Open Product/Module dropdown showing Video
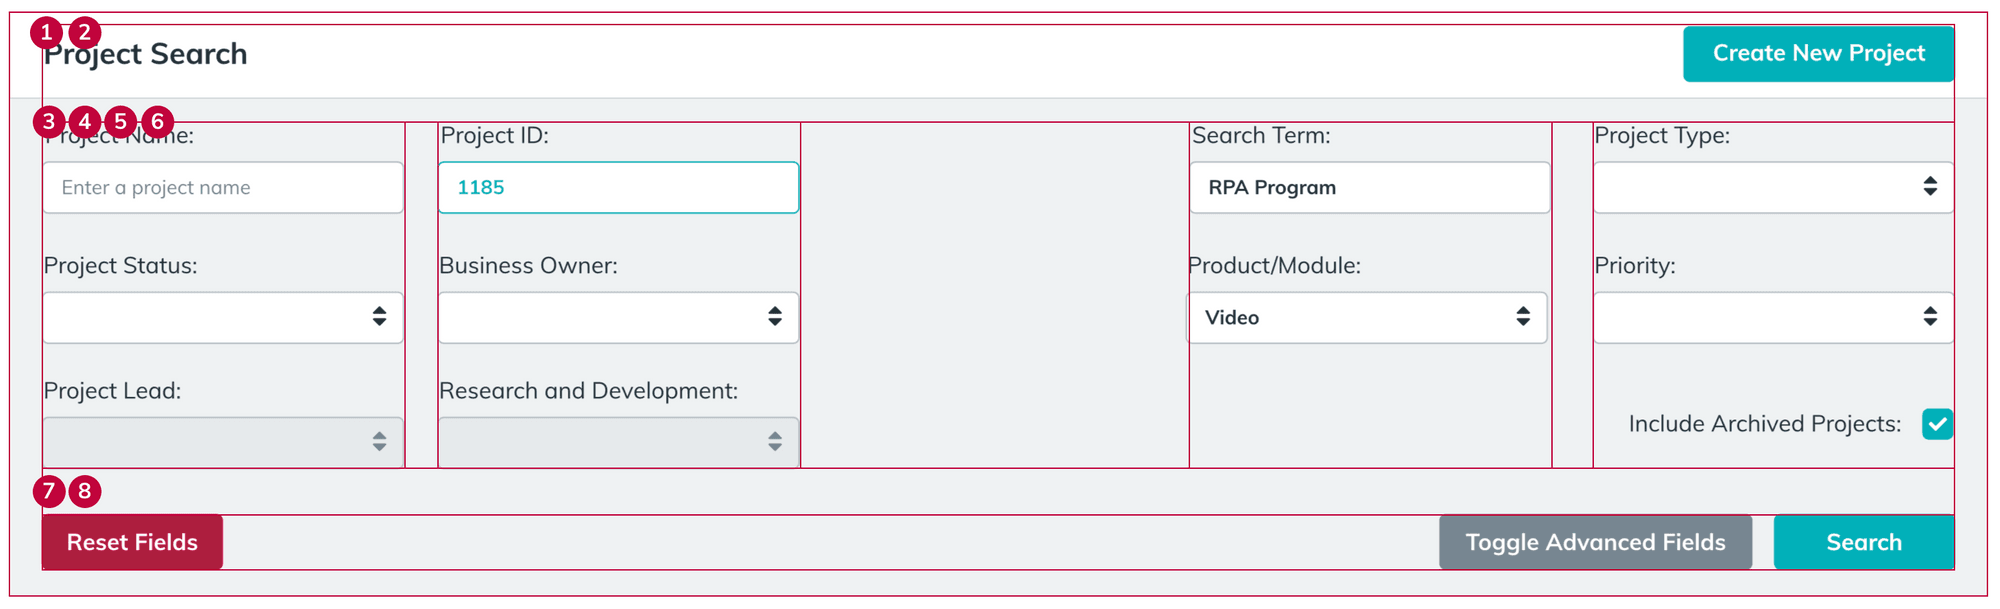Image resolution: width=2000 pixels, height=609 pixels. 1367,318
